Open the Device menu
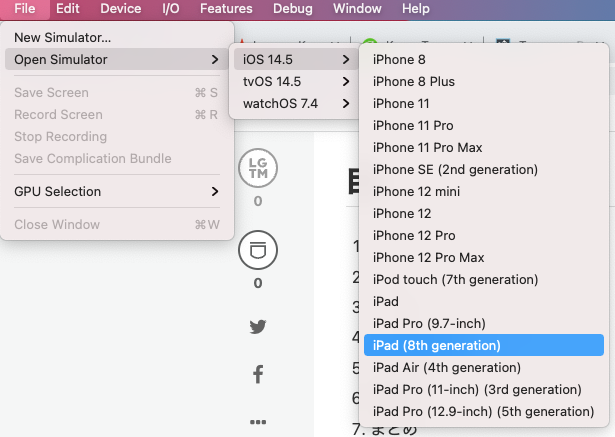The width and height of the screenshot is (615, 437). (x=120, y=9)
